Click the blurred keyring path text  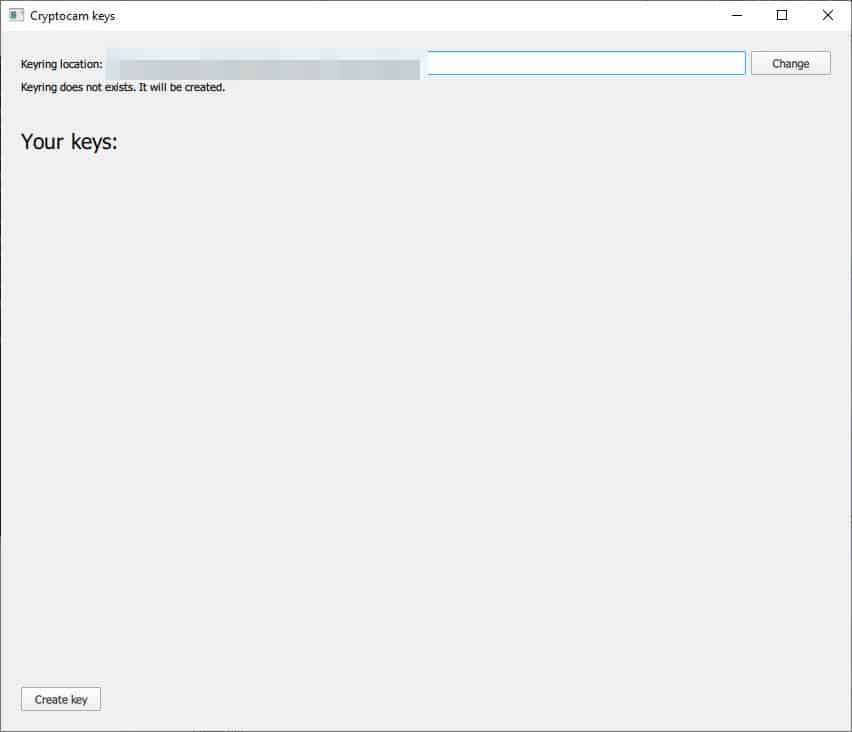(264, 64)
